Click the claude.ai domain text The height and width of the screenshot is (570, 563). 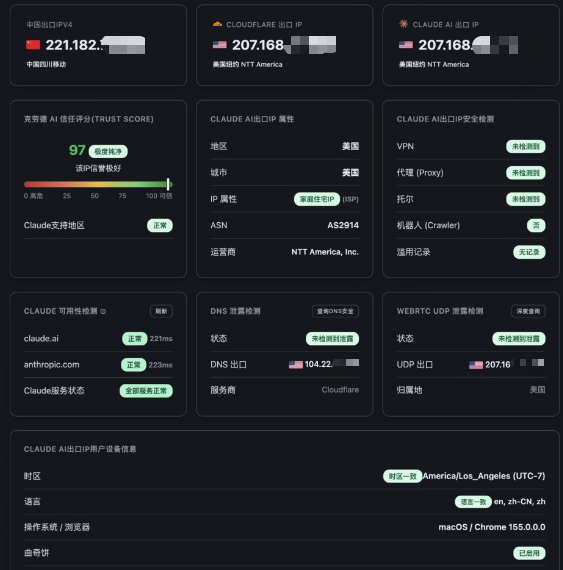click(x=41, y=338)
